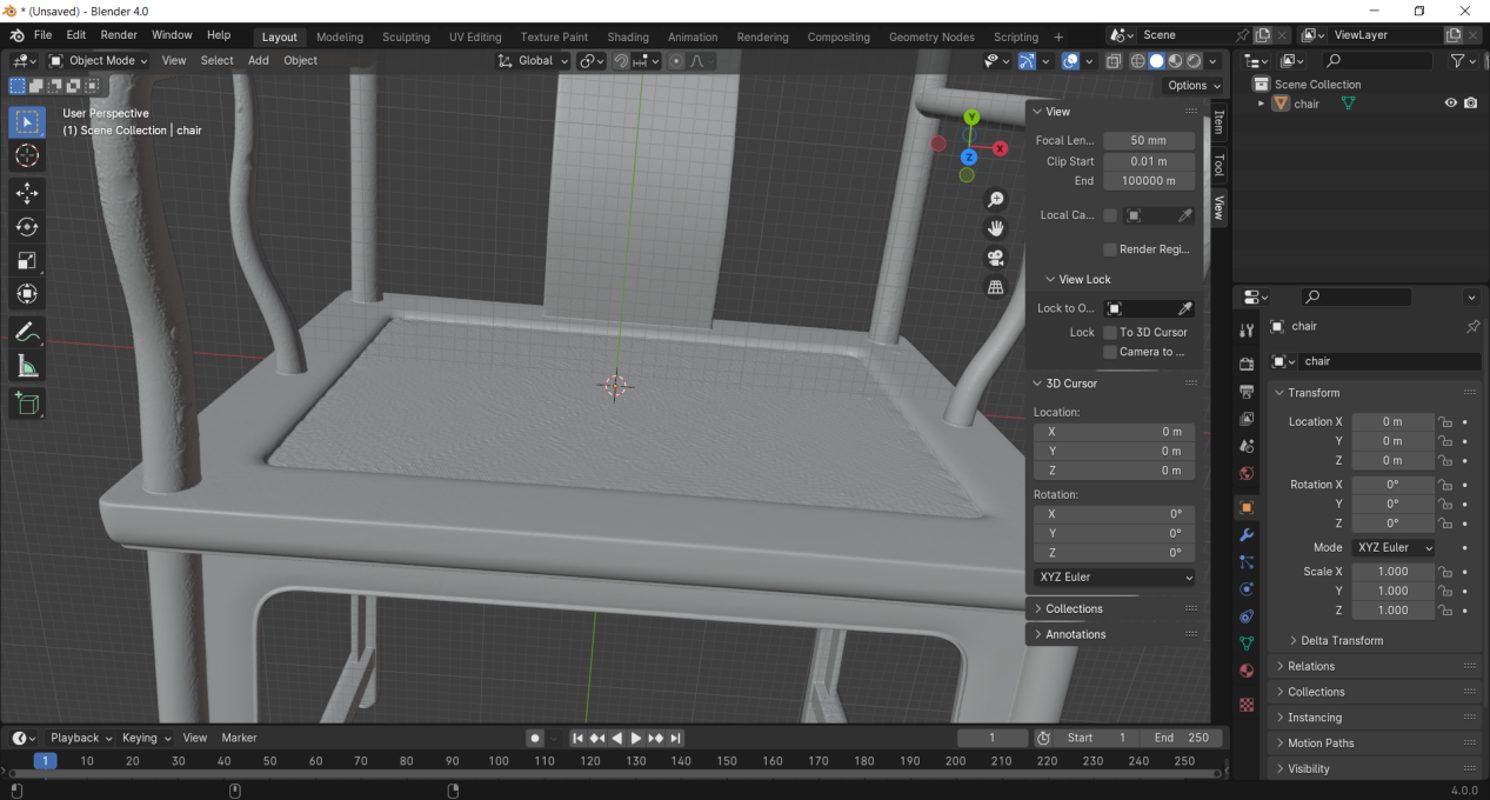Image resolution: width=1490 pixels, height=800 pixels.
Task: Open the File menu
Action: coord(43,35)
